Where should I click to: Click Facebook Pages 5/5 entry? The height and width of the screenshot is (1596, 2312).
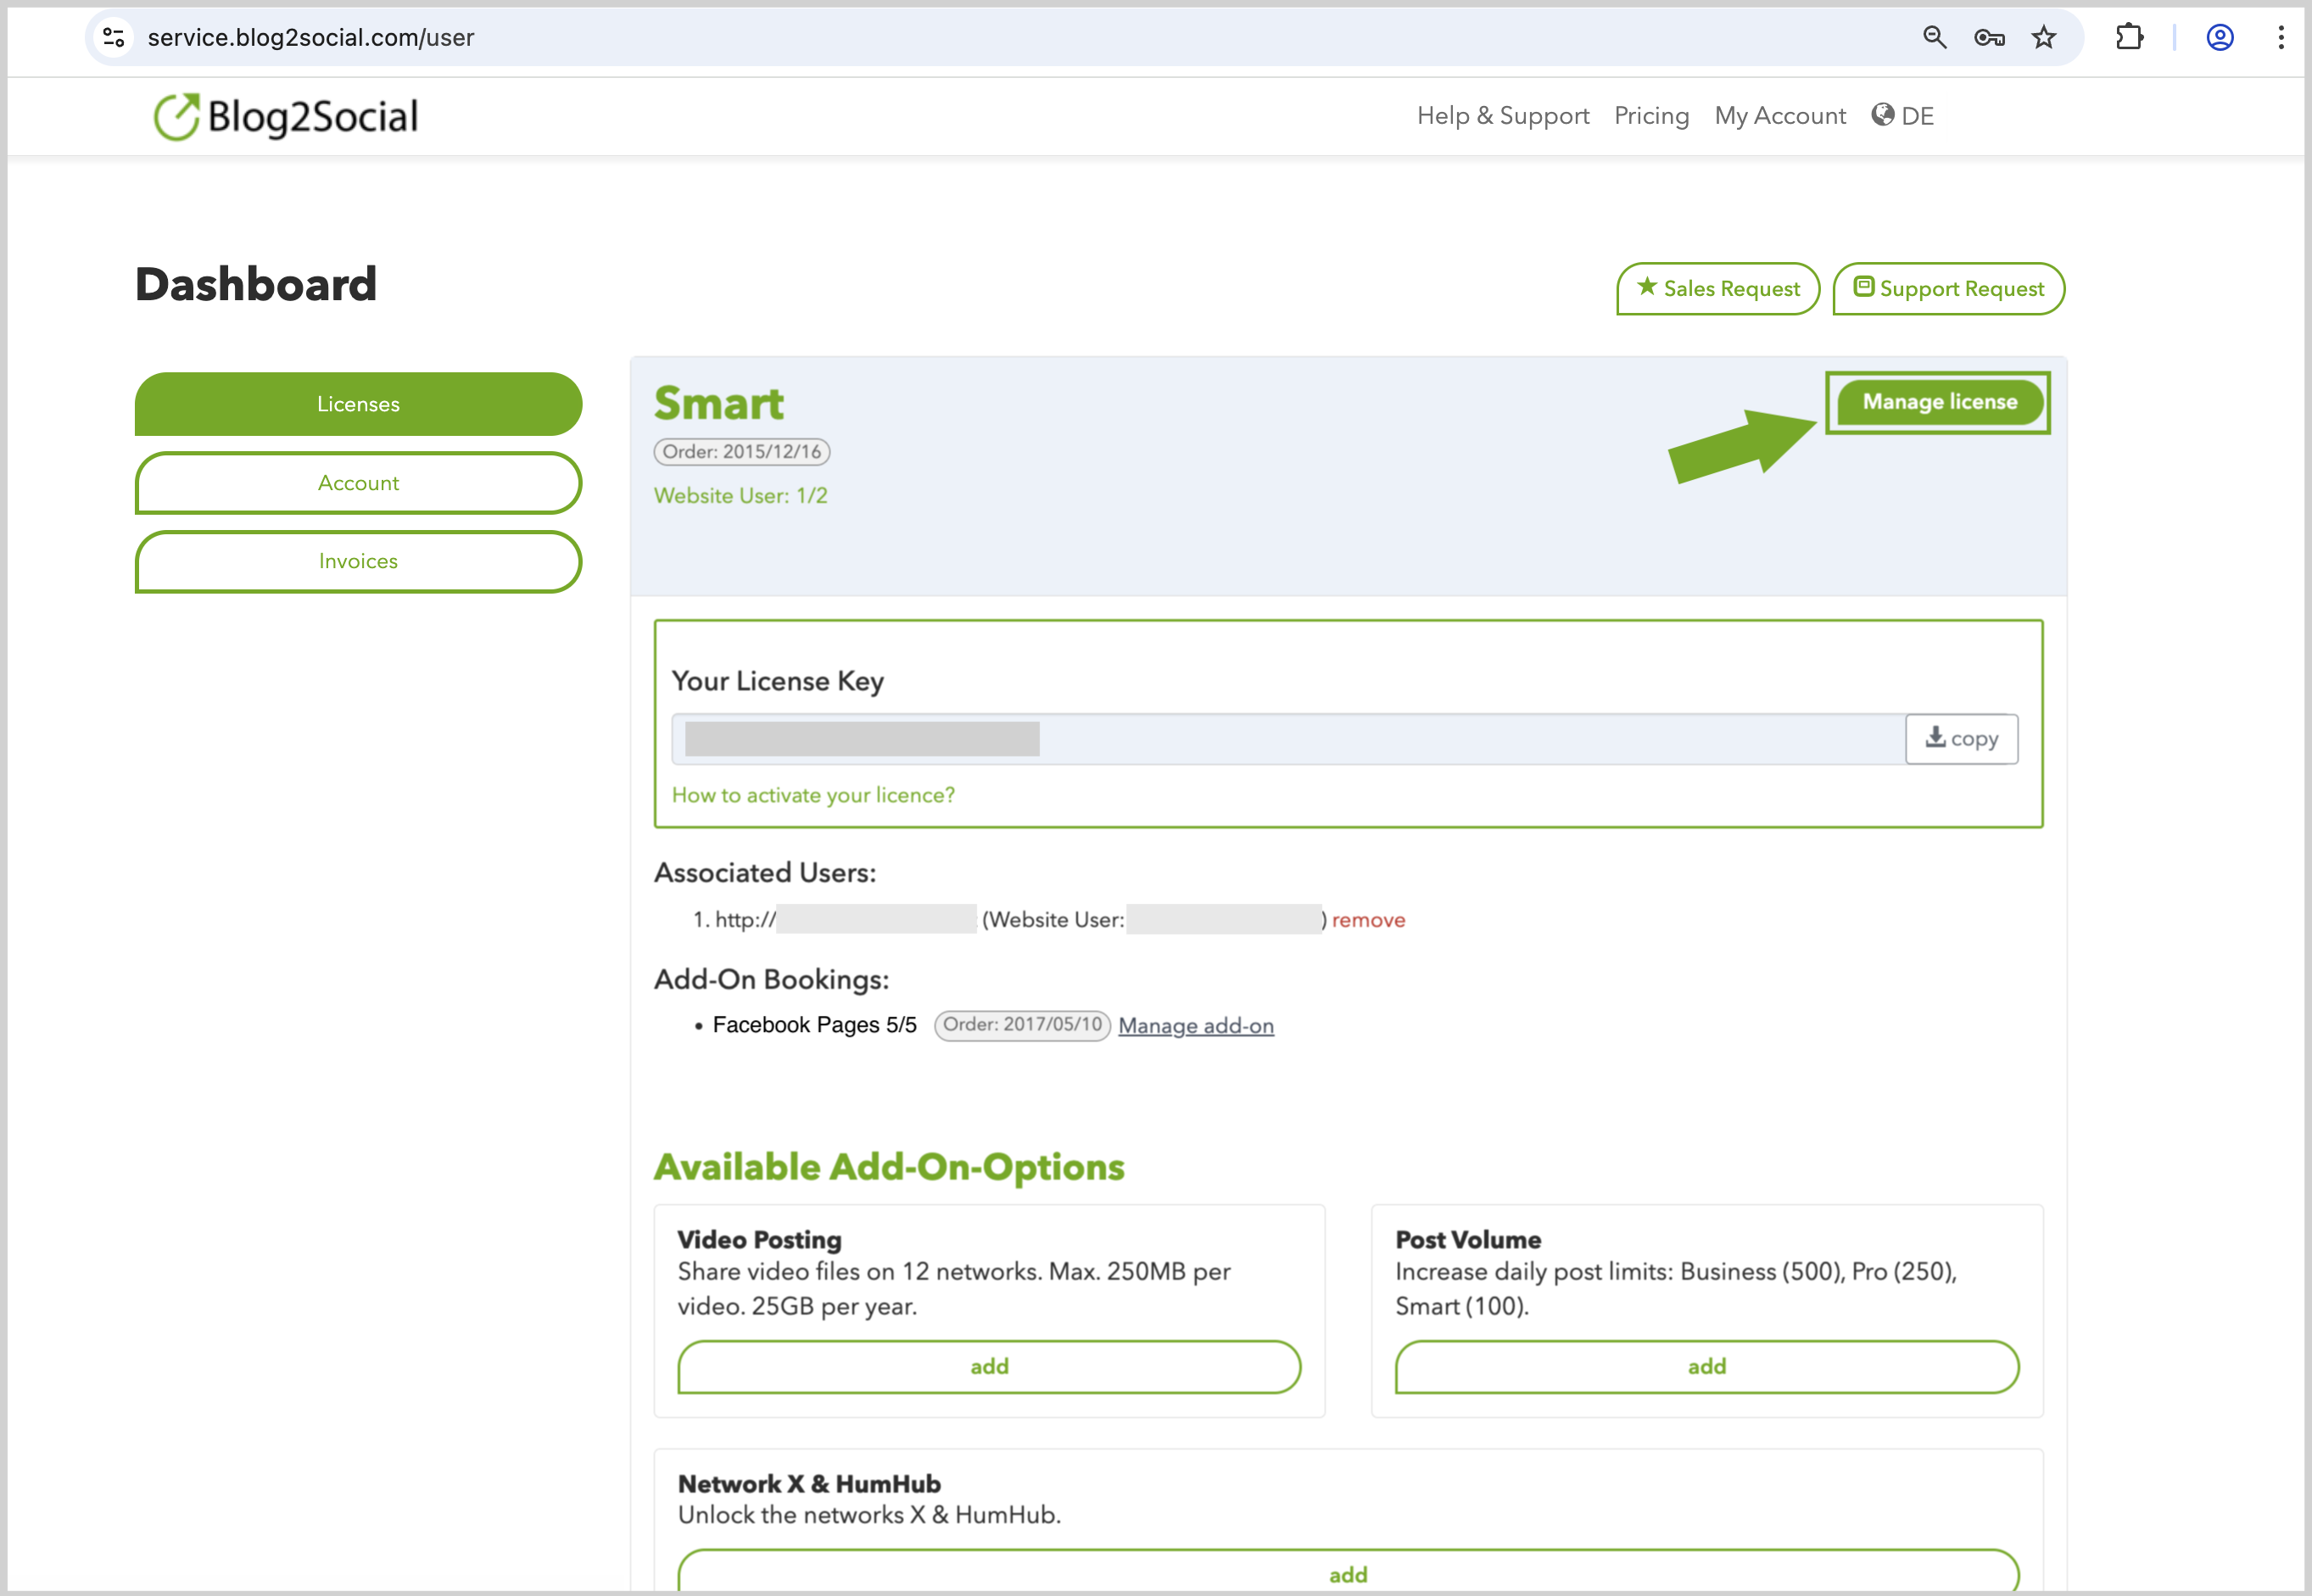click(x=814, y=1026)
